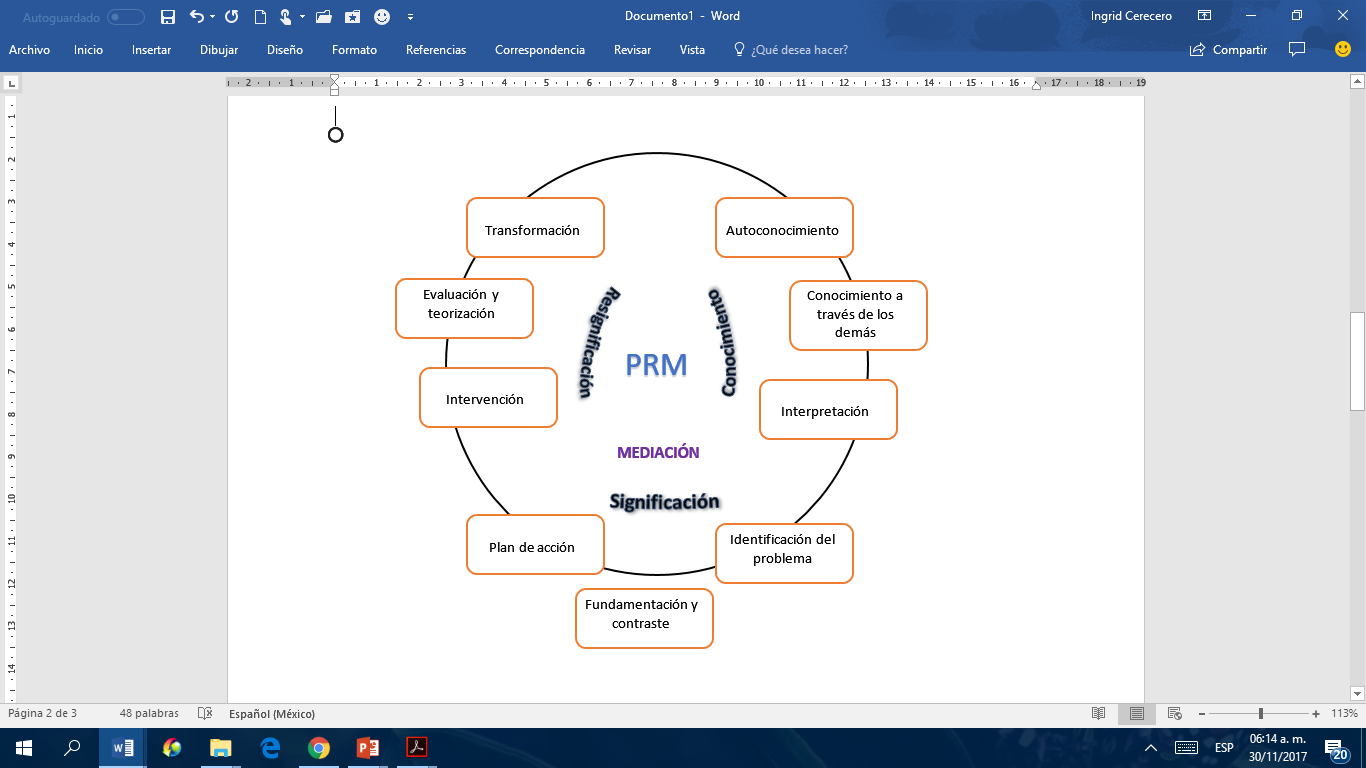Expand the Undo history dropdown arrow
Image resolution: width=1366 pixels, height=768 pixels.
[213, 17]
